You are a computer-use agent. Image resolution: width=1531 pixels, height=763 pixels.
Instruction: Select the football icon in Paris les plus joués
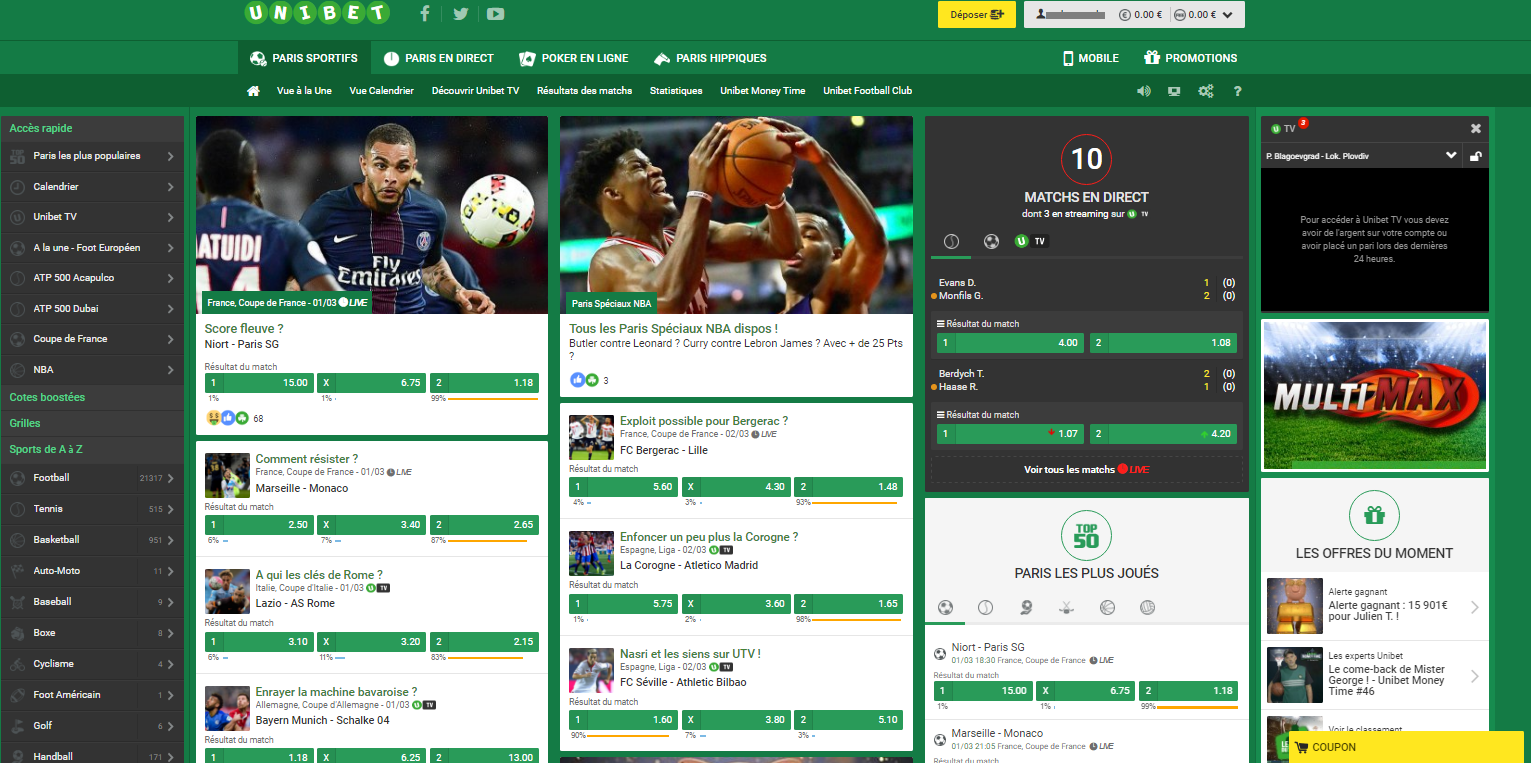click(x=945, y=607)
